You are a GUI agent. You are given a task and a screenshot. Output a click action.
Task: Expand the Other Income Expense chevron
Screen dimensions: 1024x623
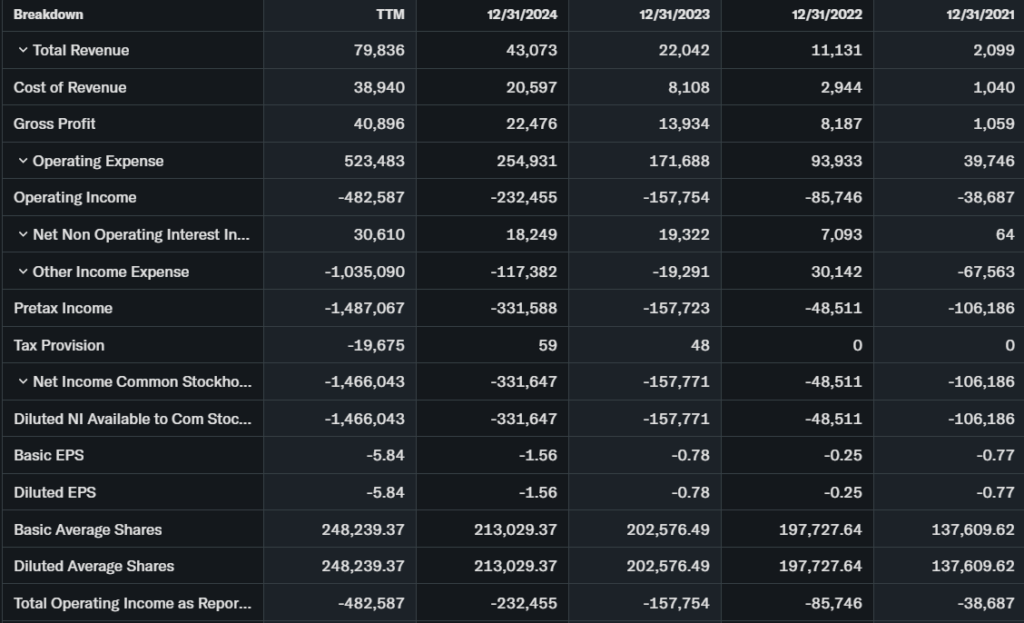(x=23, y=272)
